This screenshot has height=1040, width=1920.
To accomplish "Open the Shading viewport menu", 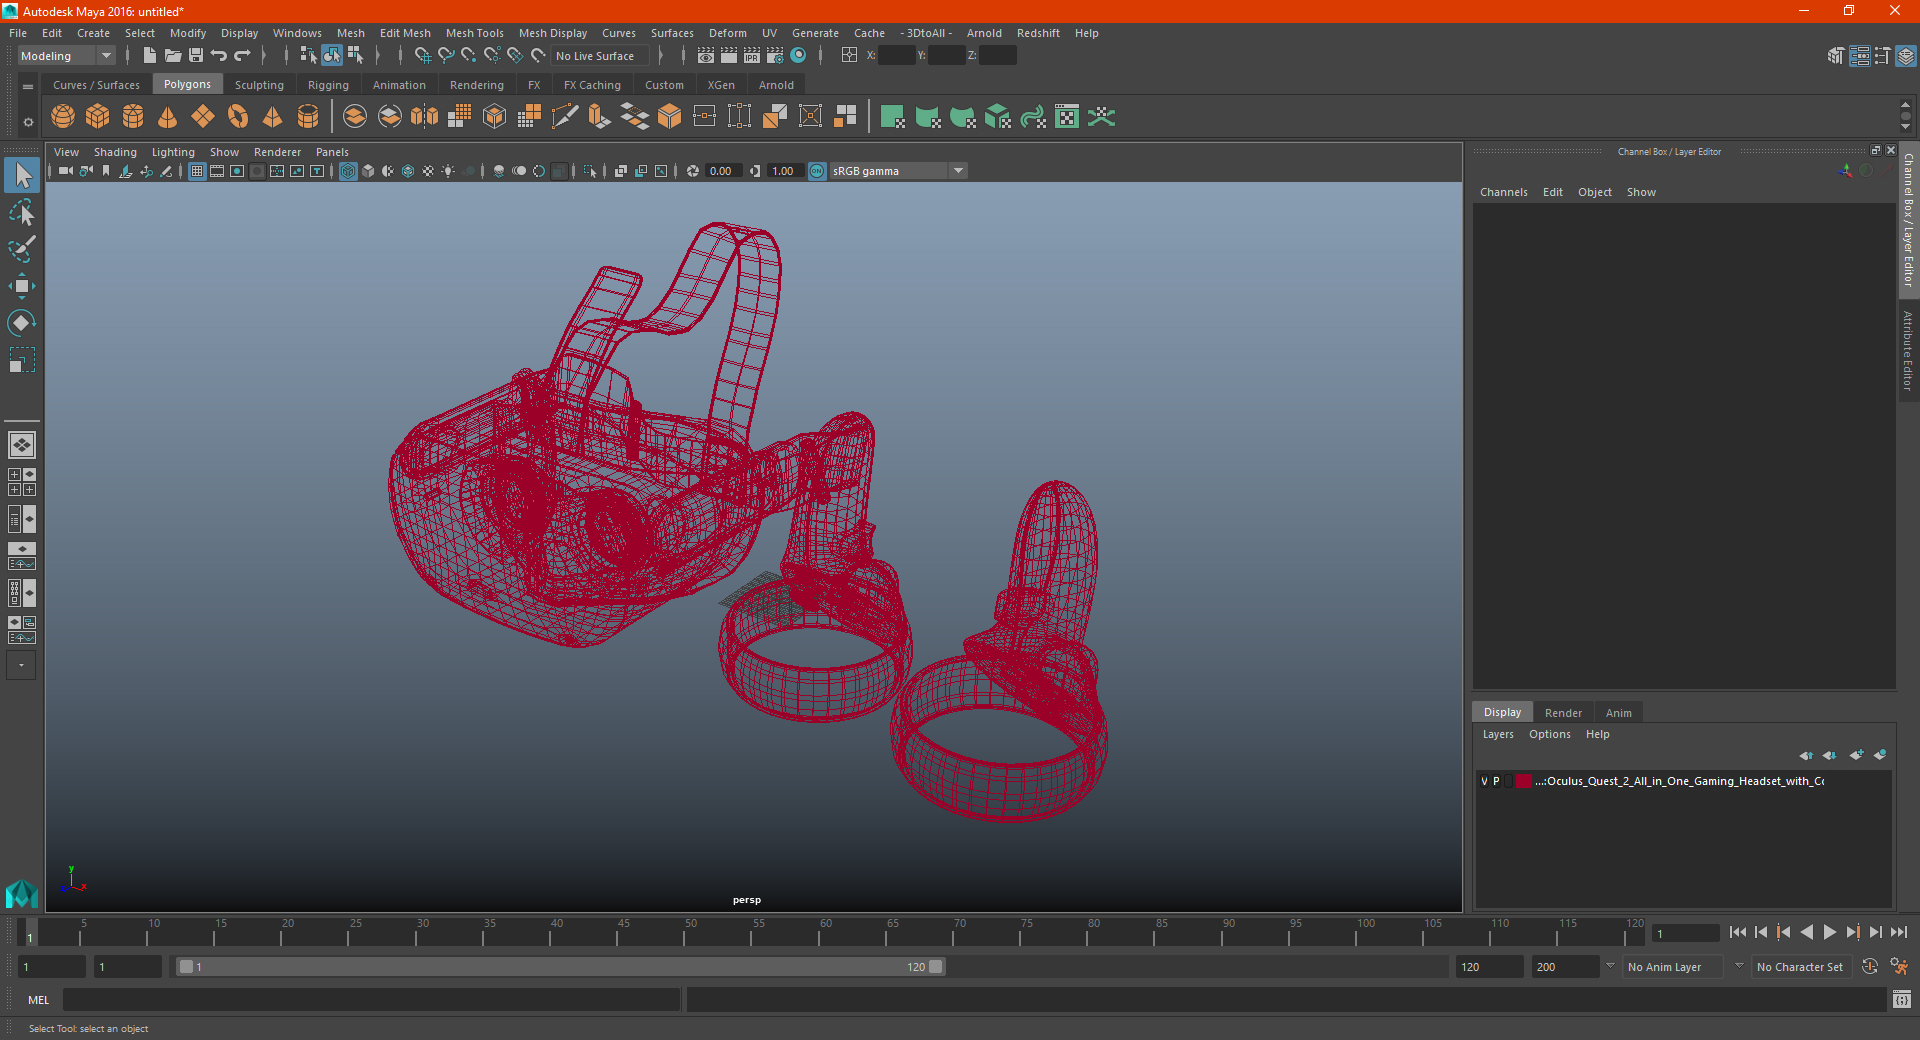I will (x=115, y=152).
